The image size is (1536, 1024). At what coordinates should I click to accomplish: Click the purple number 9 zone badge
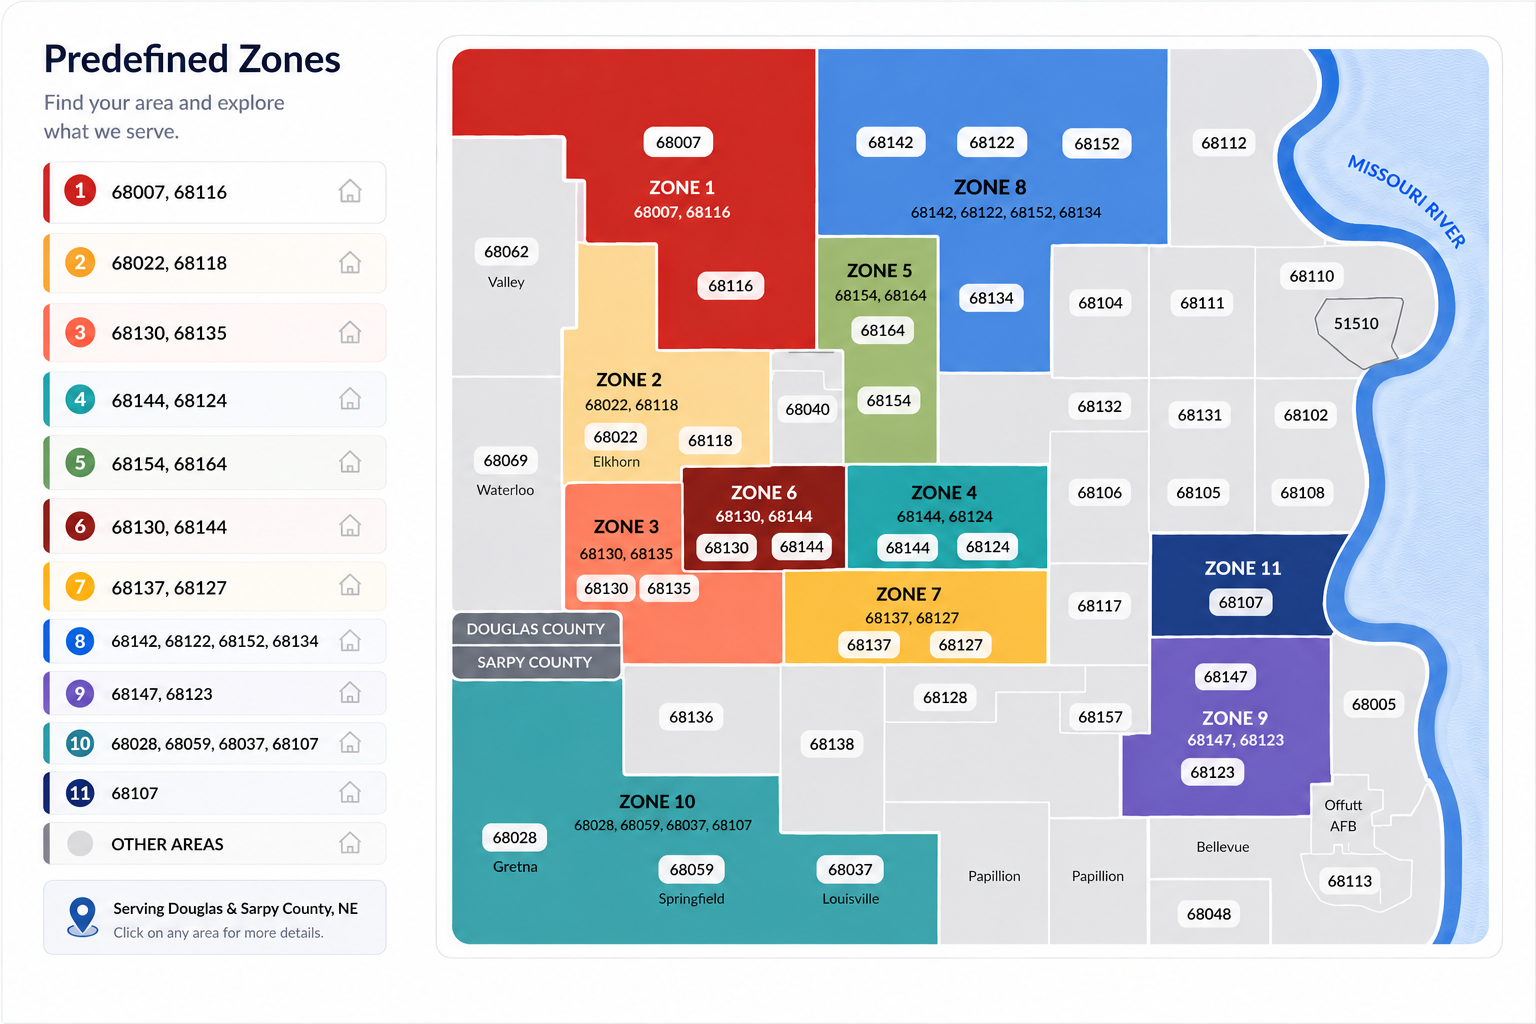[80, 693]
